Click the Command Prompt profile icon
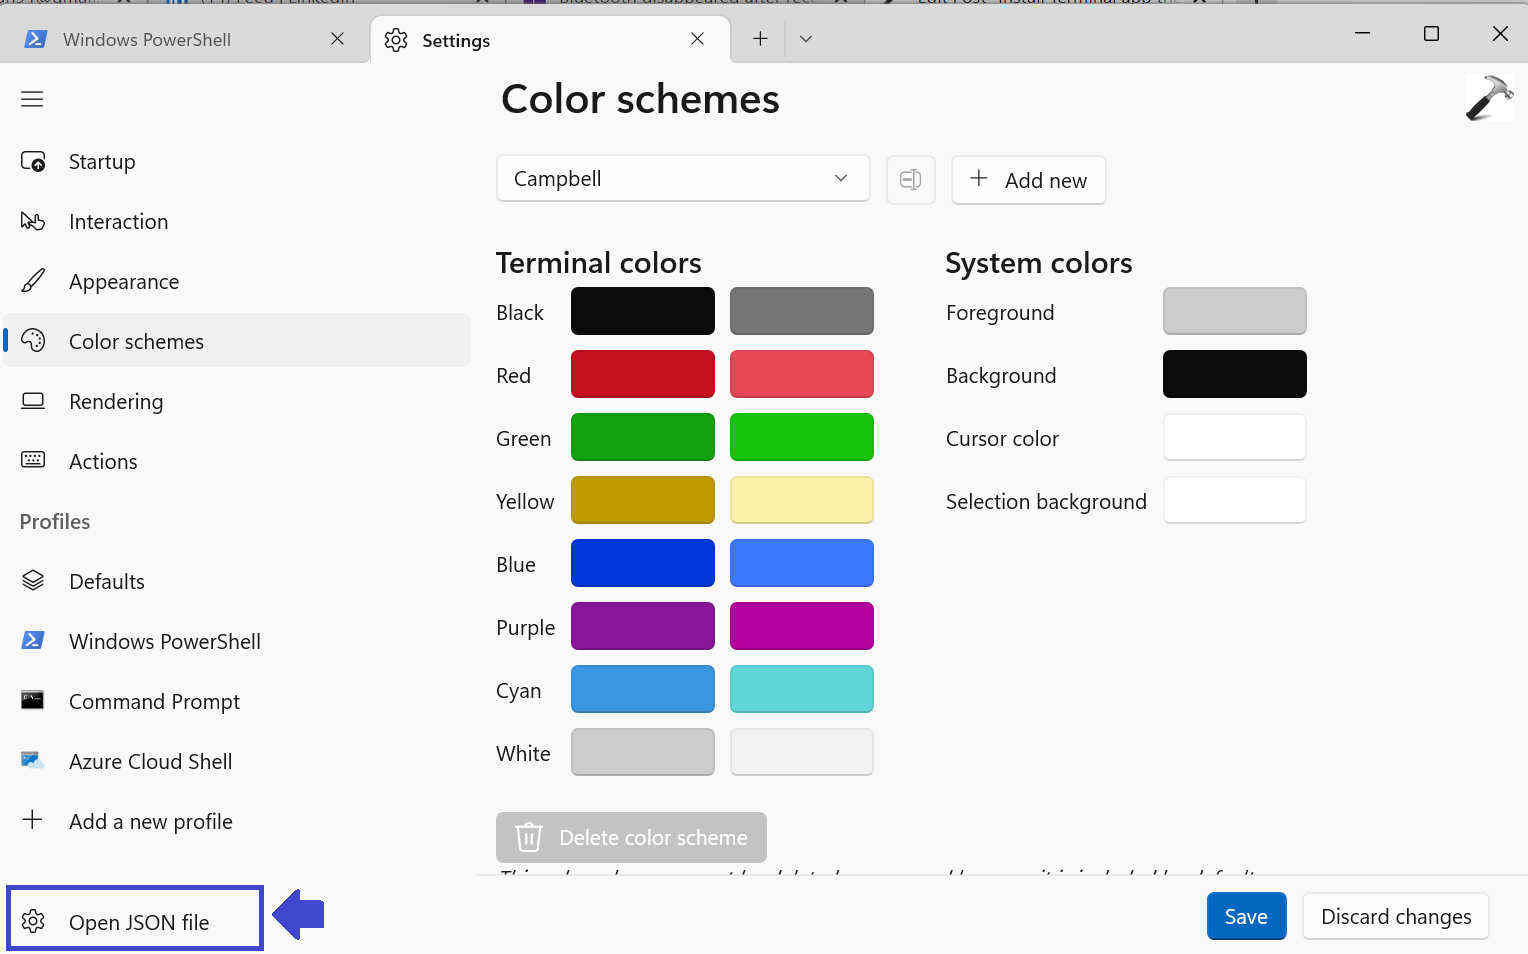The height and width of the screenshot is (954, 1528). (33, 701)
